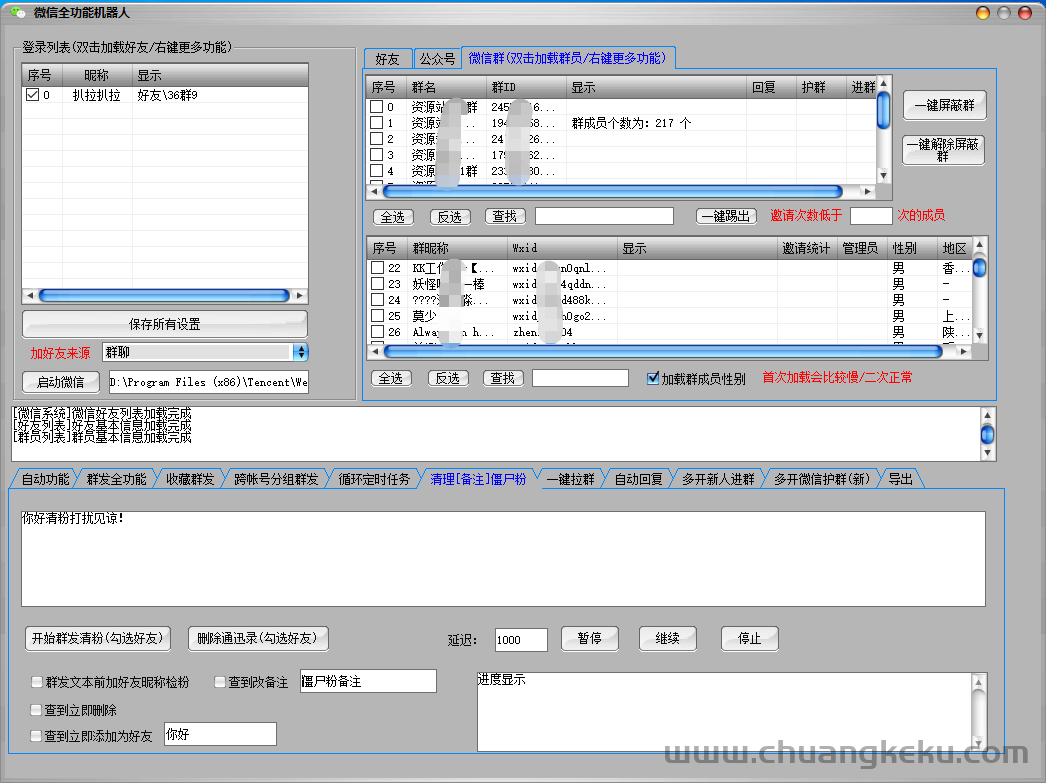Click the 群ID column header
This screenshot has width=1046, height=783.
point(526,87)
